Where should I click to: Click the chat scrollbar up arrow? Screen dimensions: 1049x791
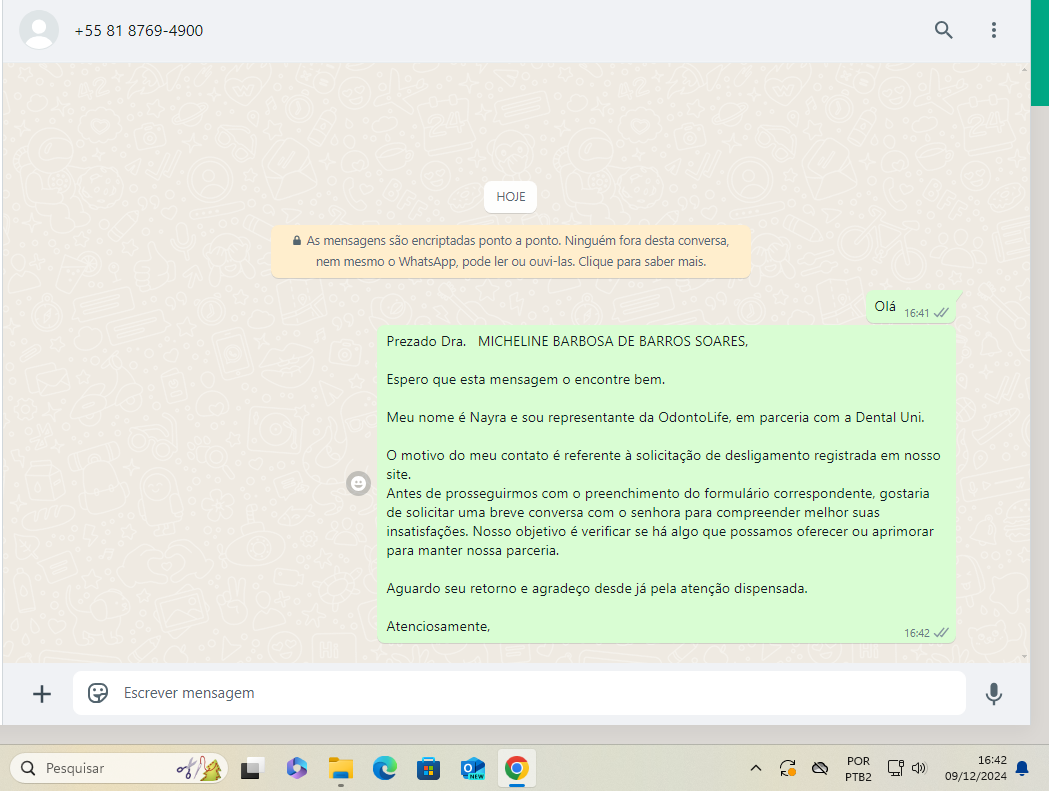[1024, 70]
